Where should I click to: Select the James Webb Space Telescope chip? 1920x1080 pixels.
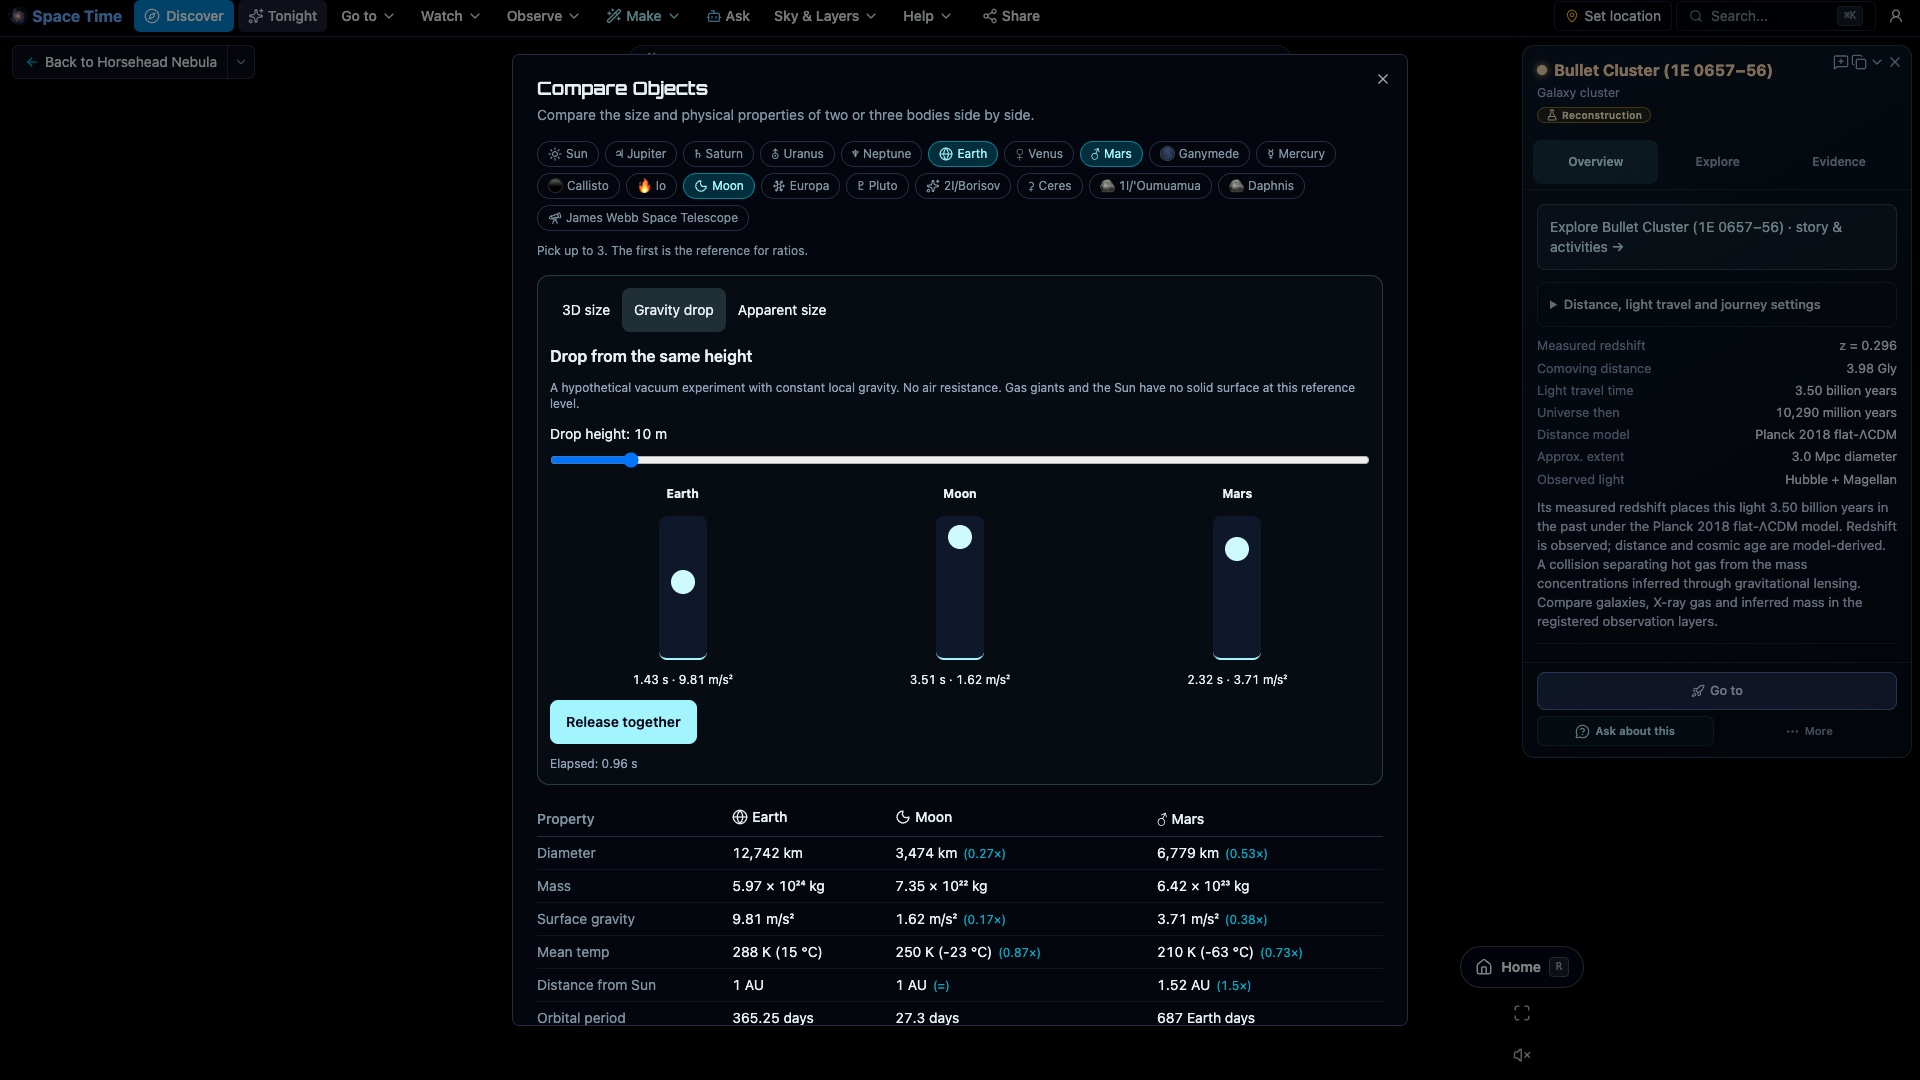[643, 218]
